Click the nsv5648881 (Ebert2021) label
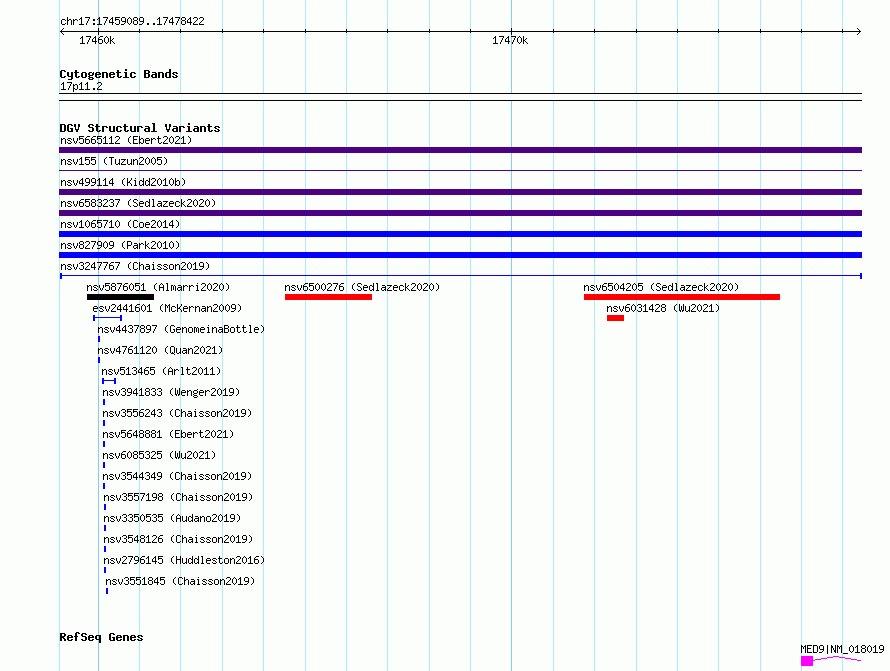The height and width of the screenshot is (671, 890). (168, 434)
